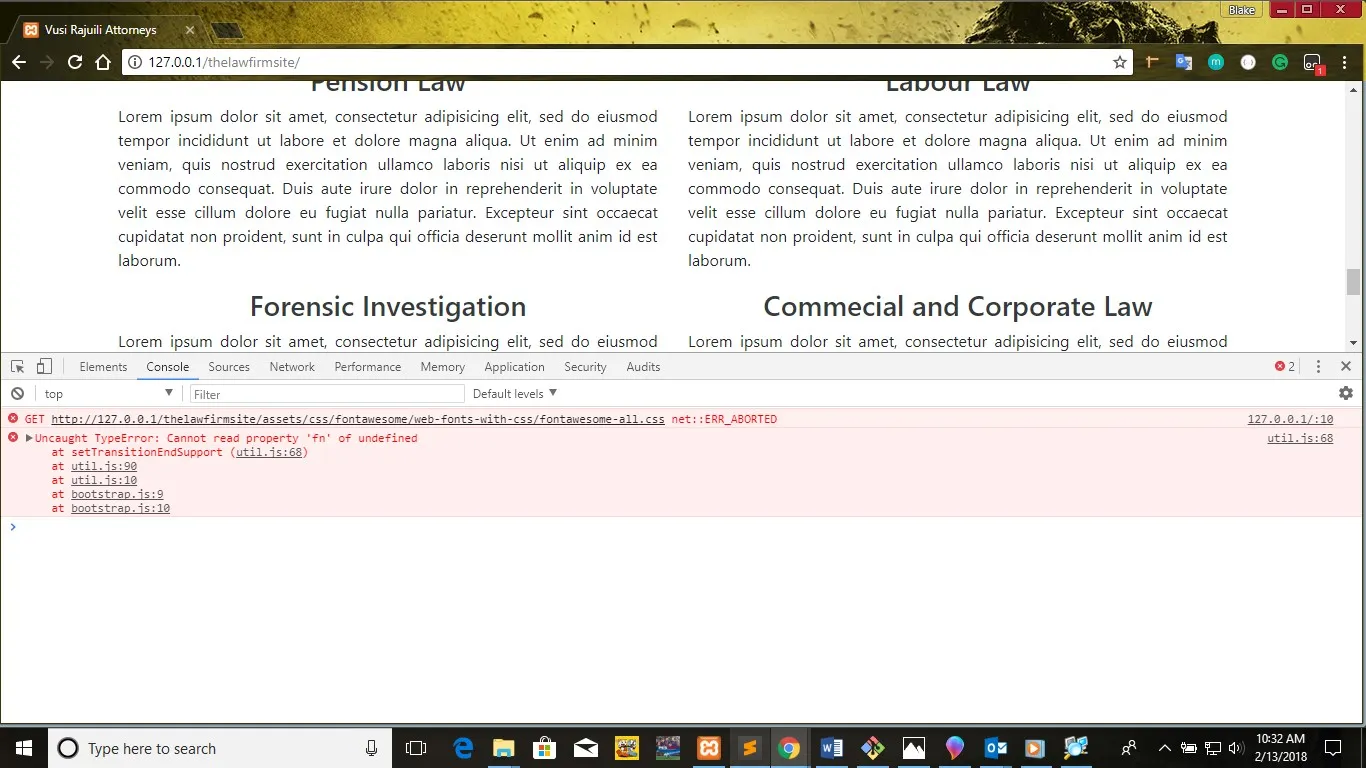This screenshot has height=768, width=1366.
Task: Clear the console with the clear icon
Action: coord(17,394)
